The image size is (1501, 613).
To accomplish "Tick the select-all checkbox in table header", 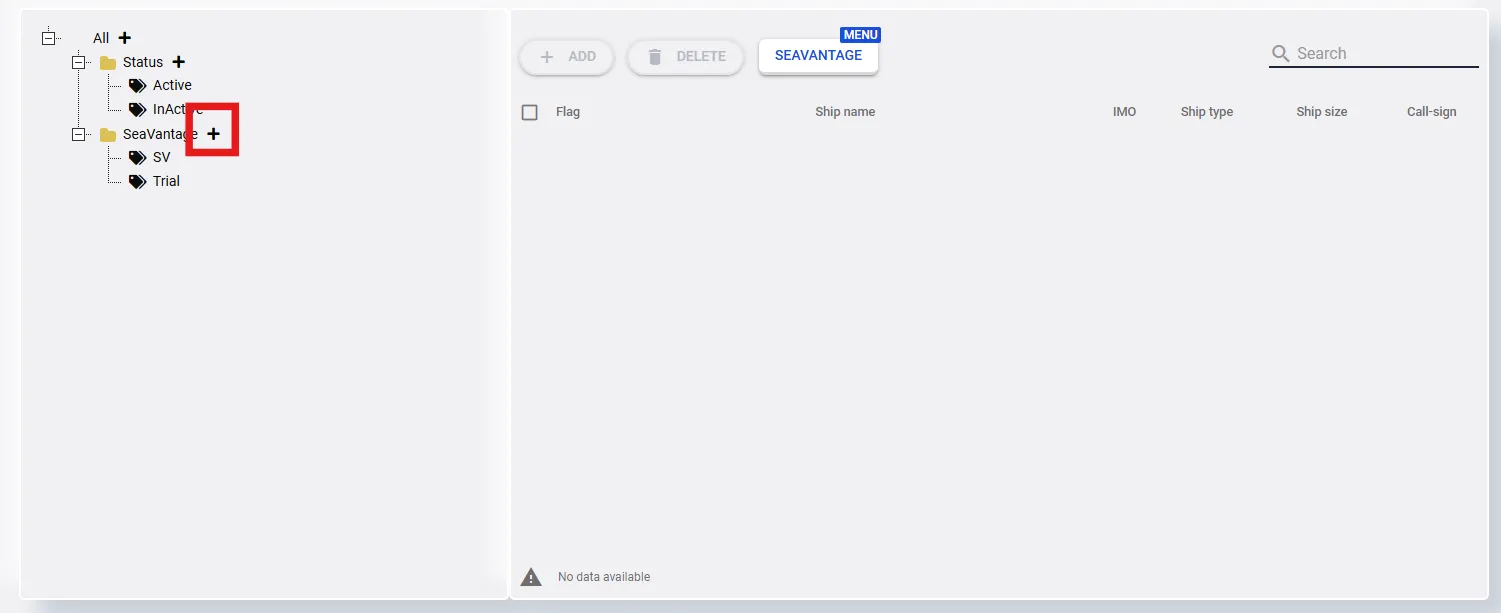I will tap(530, 112).
